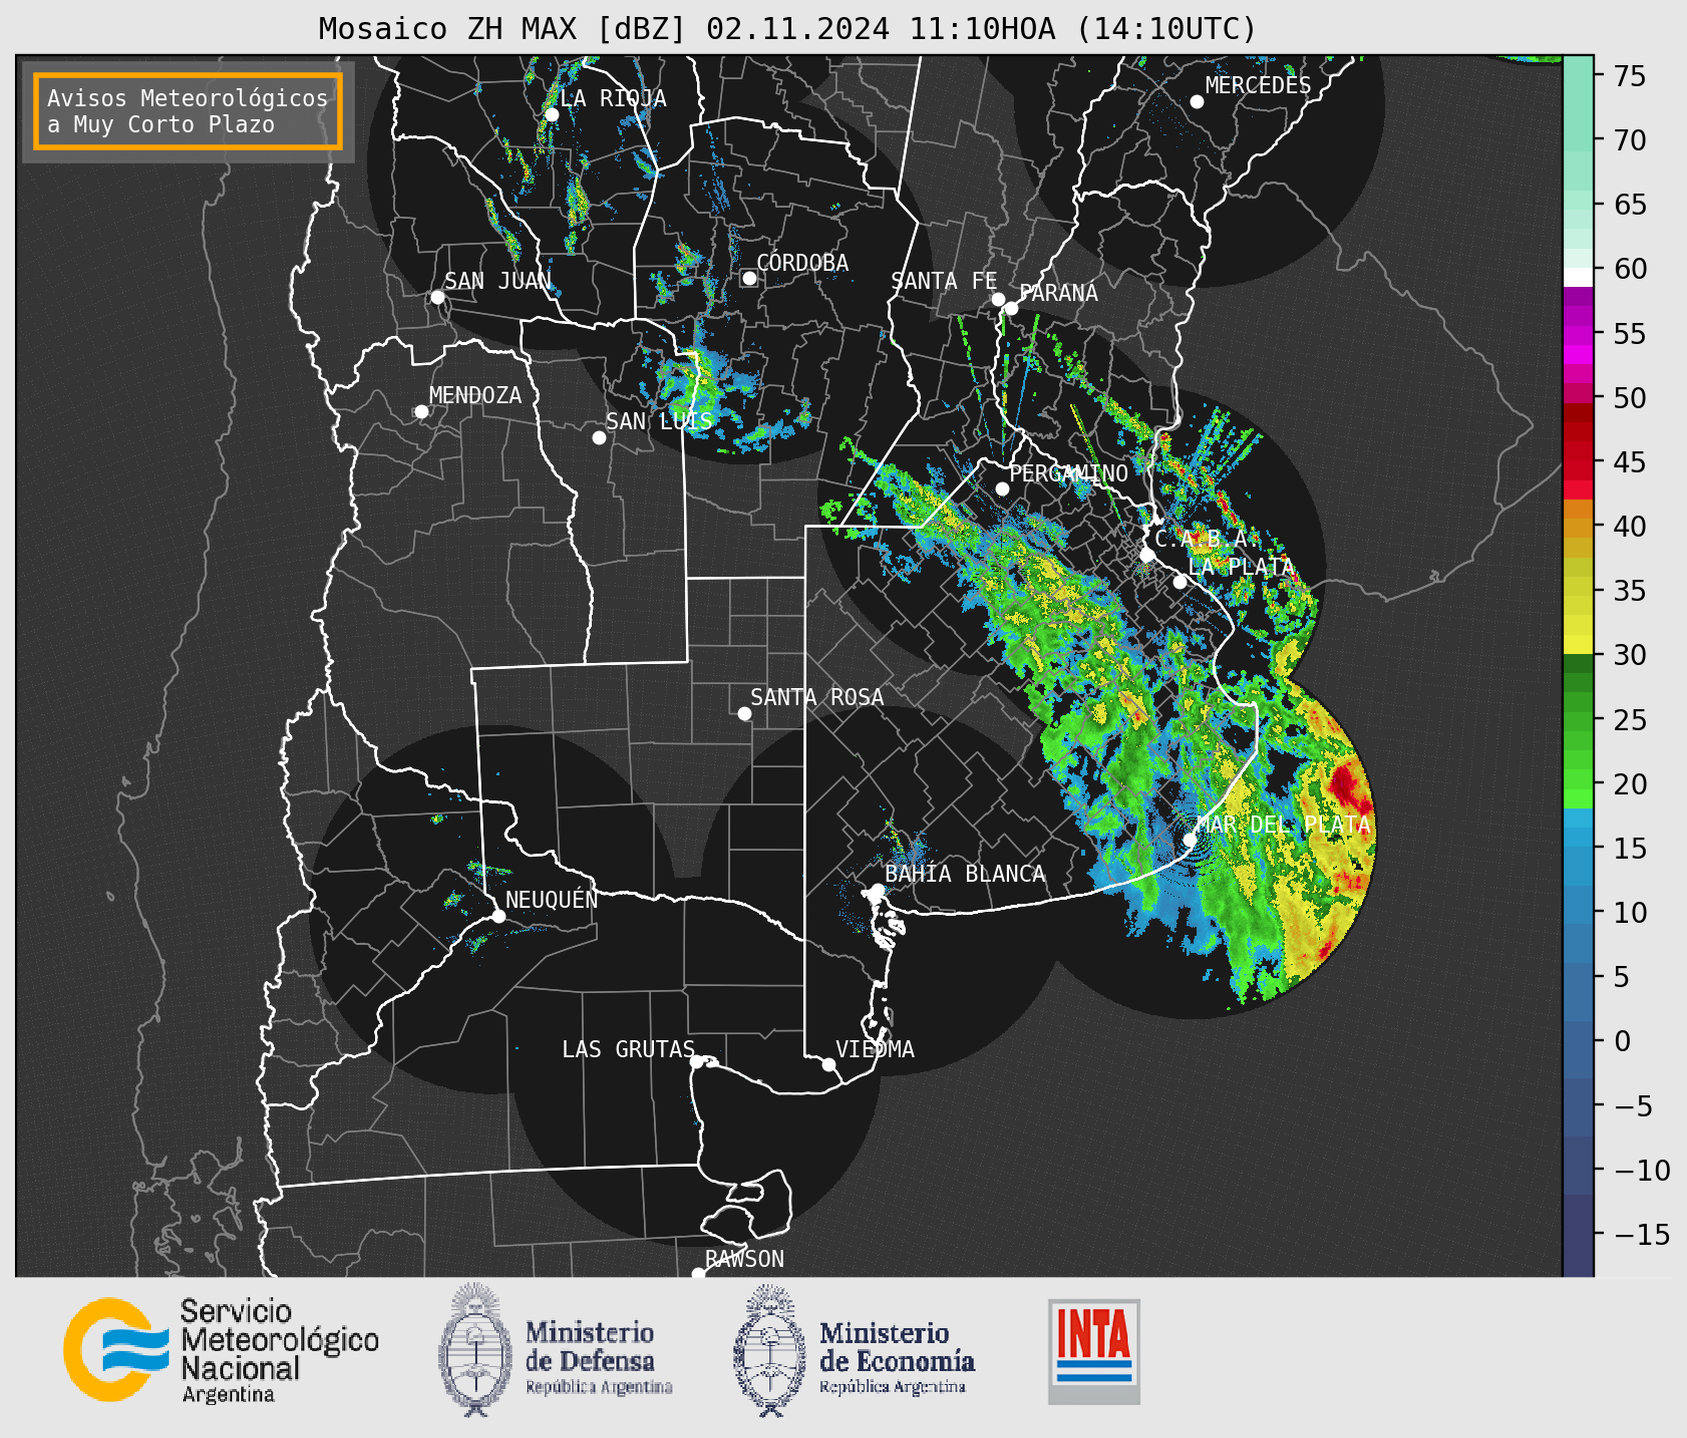
Task: Click the white dot marking Las Grutas
Action: tap(697, 1062)
